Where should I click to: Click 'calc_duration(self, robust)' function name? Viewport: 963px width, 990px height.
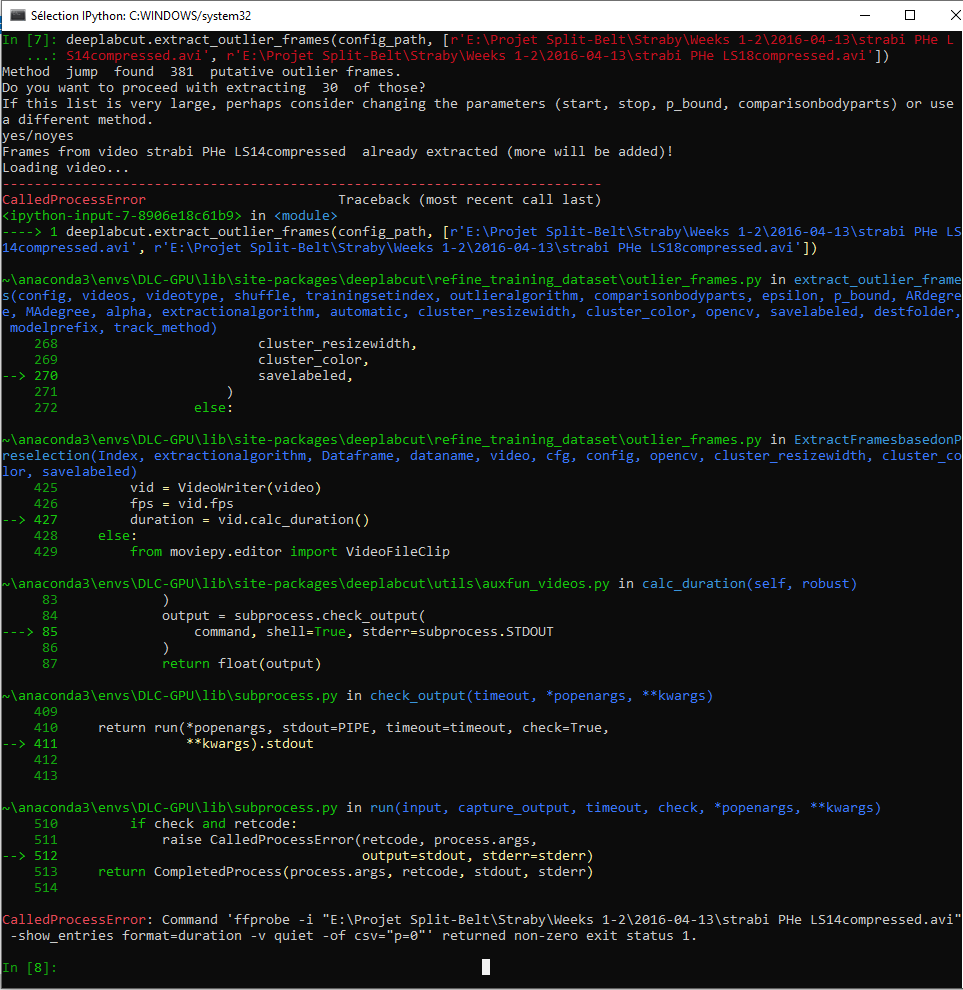750,584
